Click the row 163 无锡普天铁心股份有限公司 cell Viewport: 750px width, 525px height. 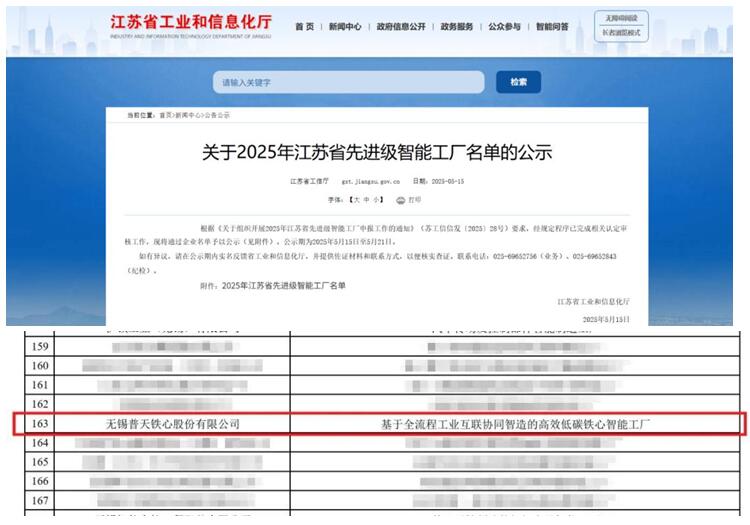coord(173,423)
